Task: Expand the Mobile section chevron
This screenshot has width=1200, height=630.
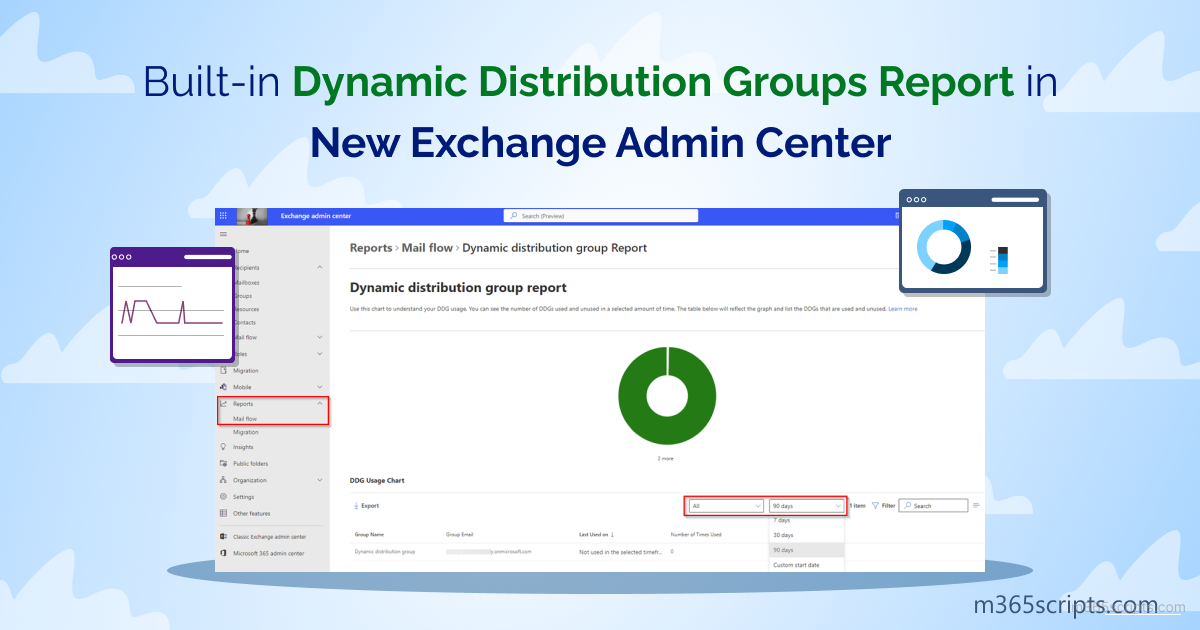Action: click(x=319, y=387)
